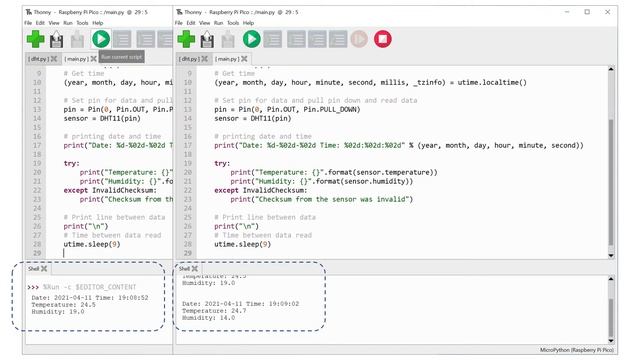Open Run menu in left Thonny window

coord(68,23)
